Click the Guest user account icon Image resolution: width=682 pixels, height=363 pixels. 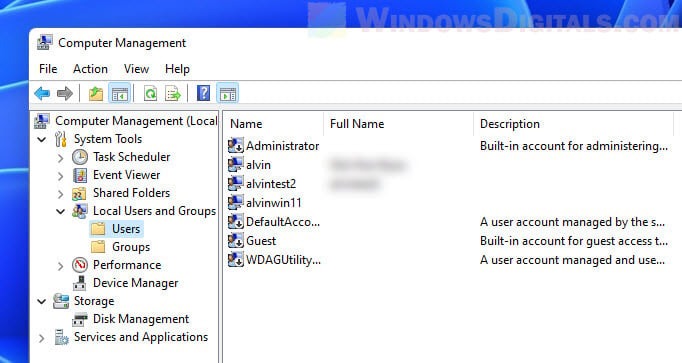click(x=236, y=240)
